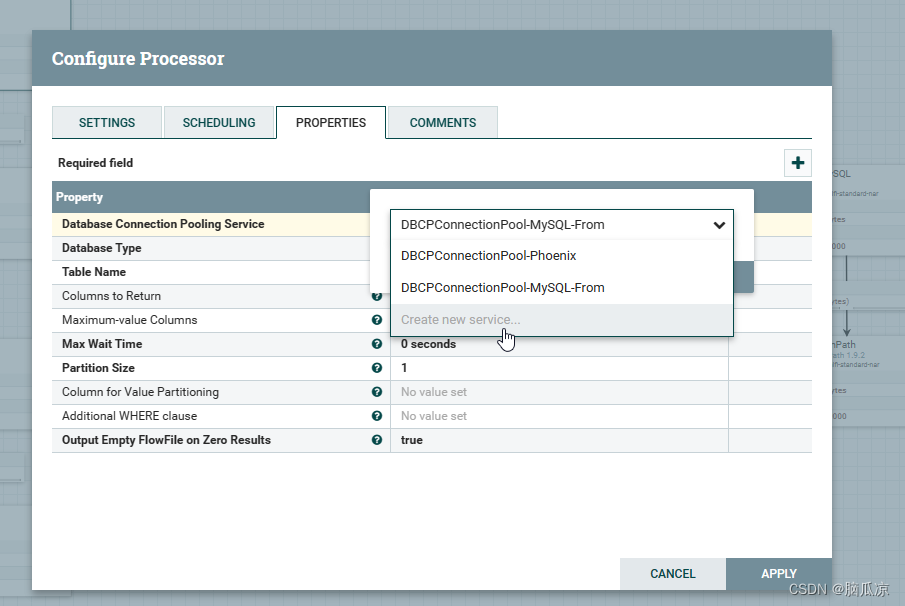The width and height of the screenshot is (905, 606).
Task: Select Maximum-value Columns property name
Action: tap(130, 320)
